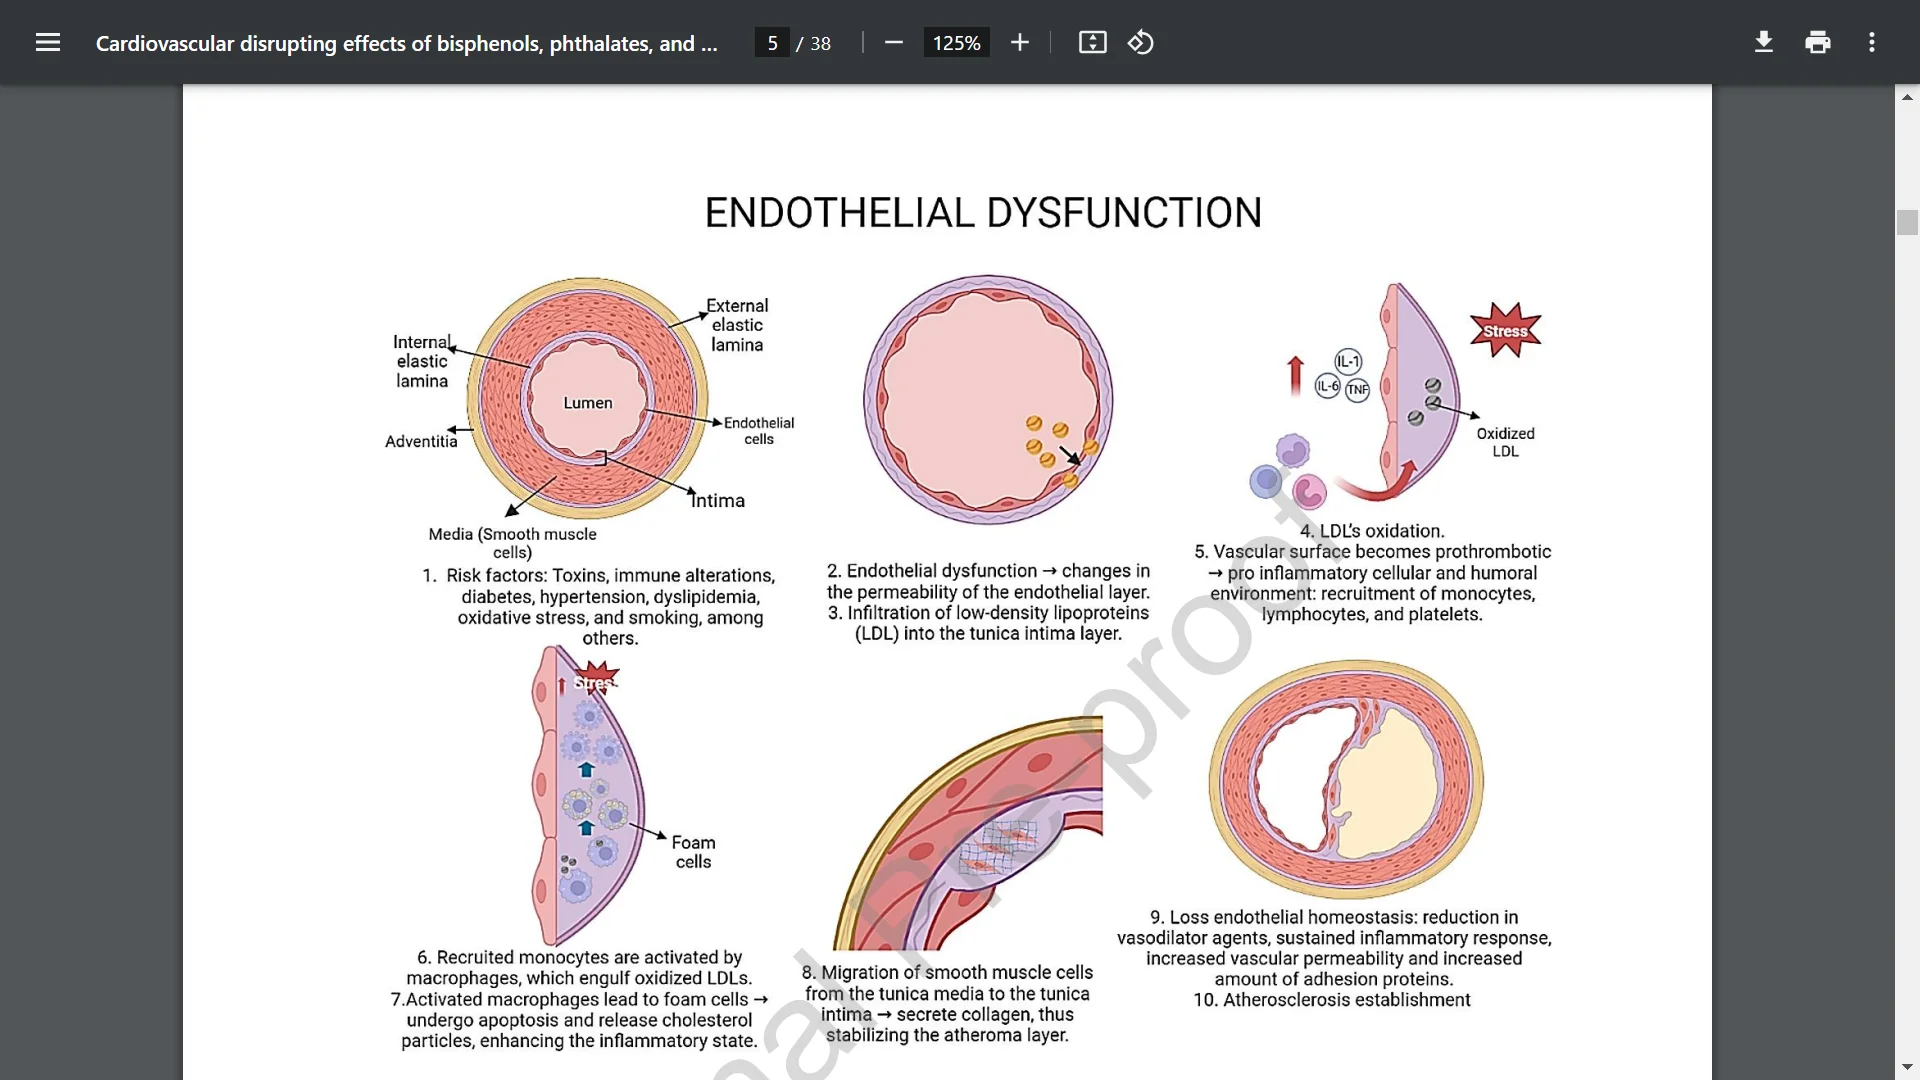The width and height of the screenshot is (1920, 1080).
Task: Click the scrollbar up arrow
Action: (1907, 97)
